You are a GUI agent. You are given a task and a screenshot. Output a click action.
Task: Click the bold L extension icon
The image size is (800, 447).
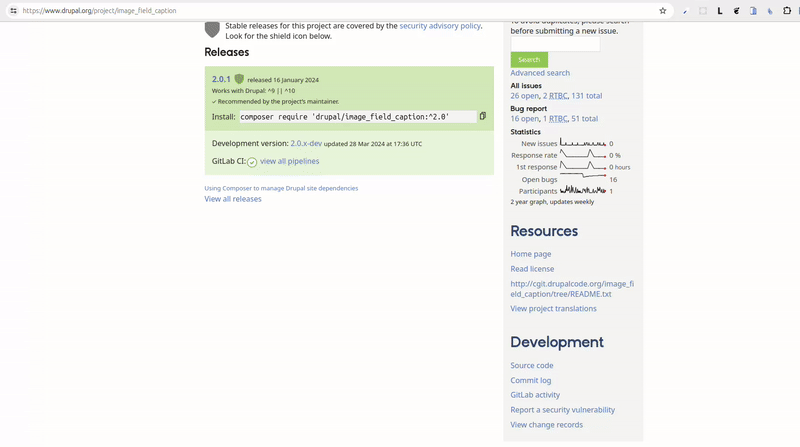[719, 11]
